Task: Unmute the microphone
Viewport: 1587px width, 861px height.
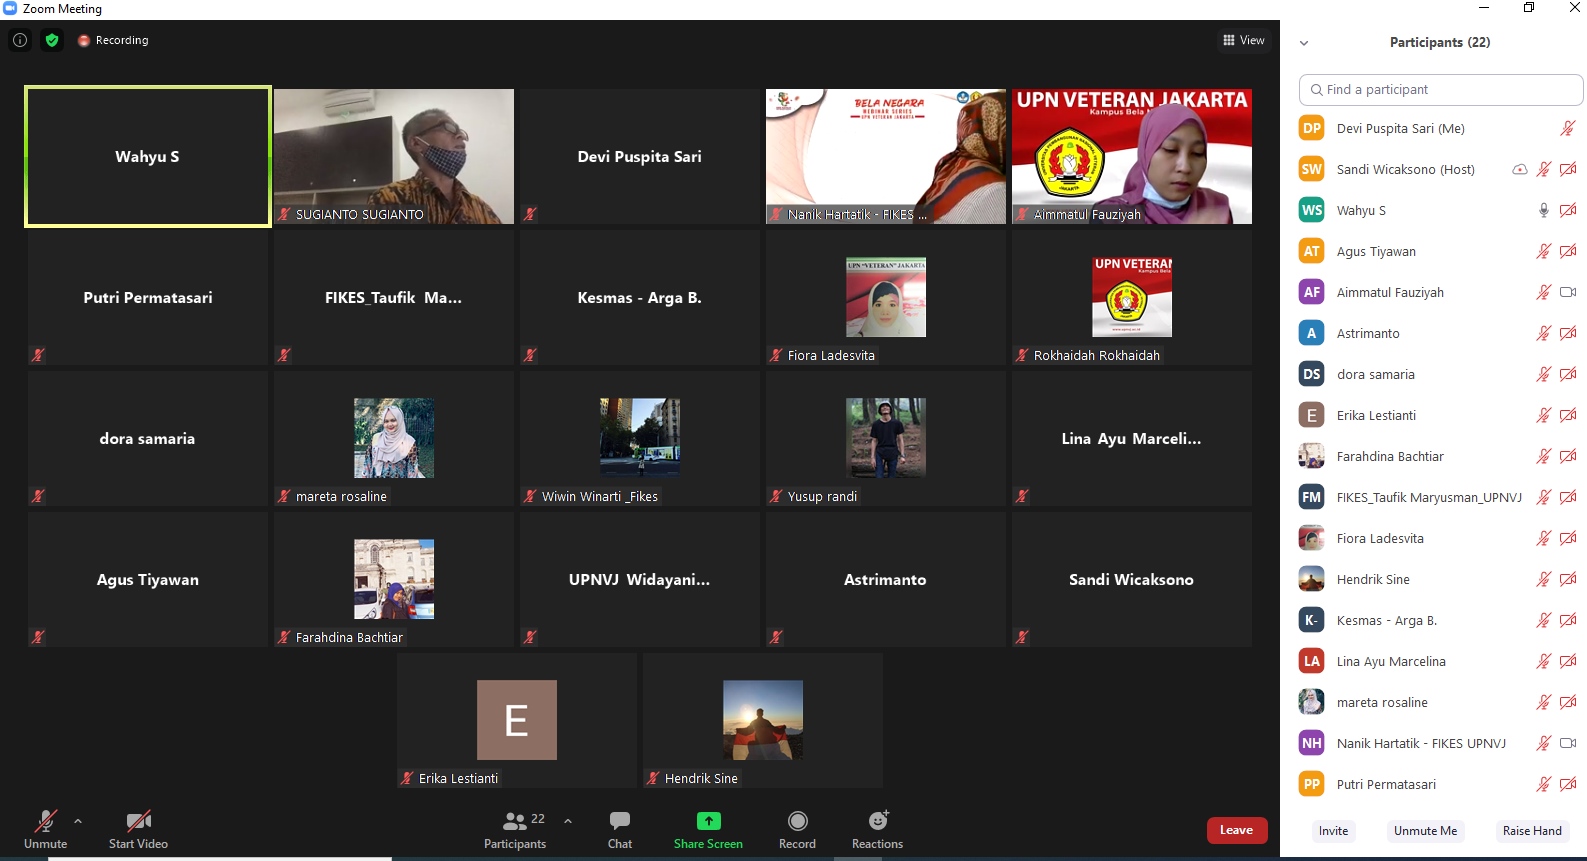Action: 46,829
